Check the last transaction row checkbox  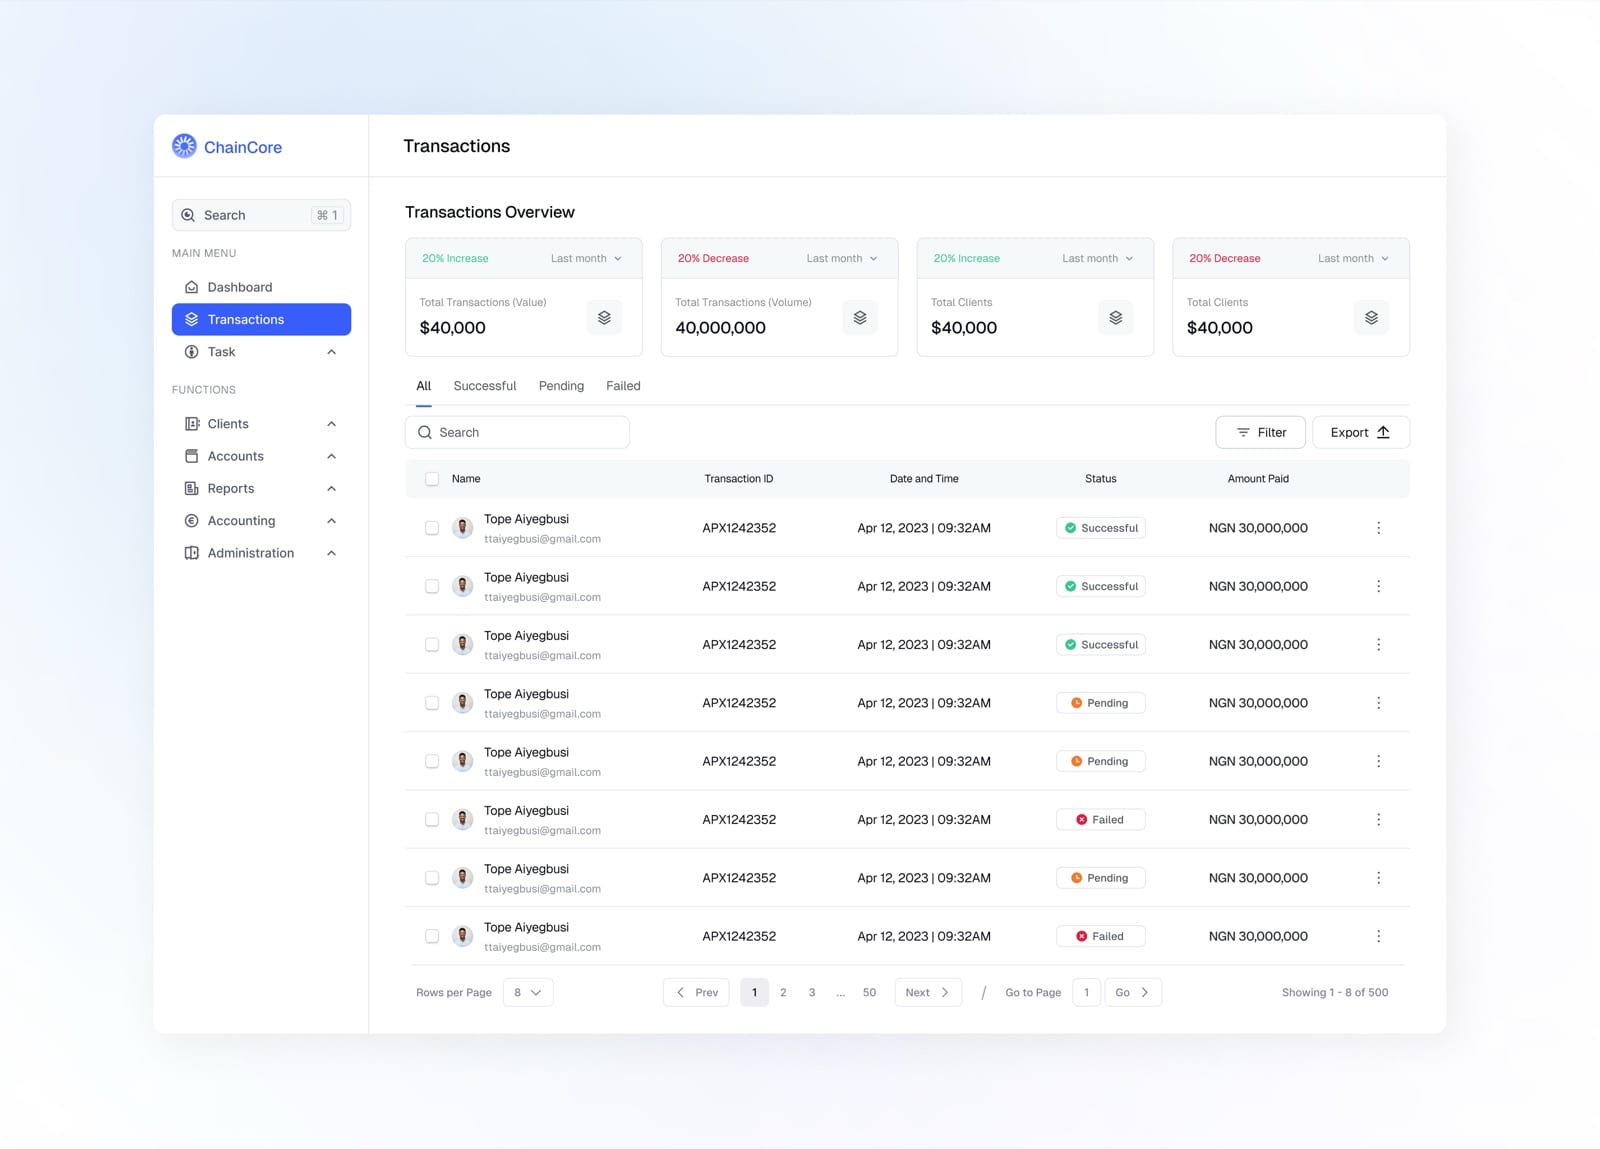point(432,936)
